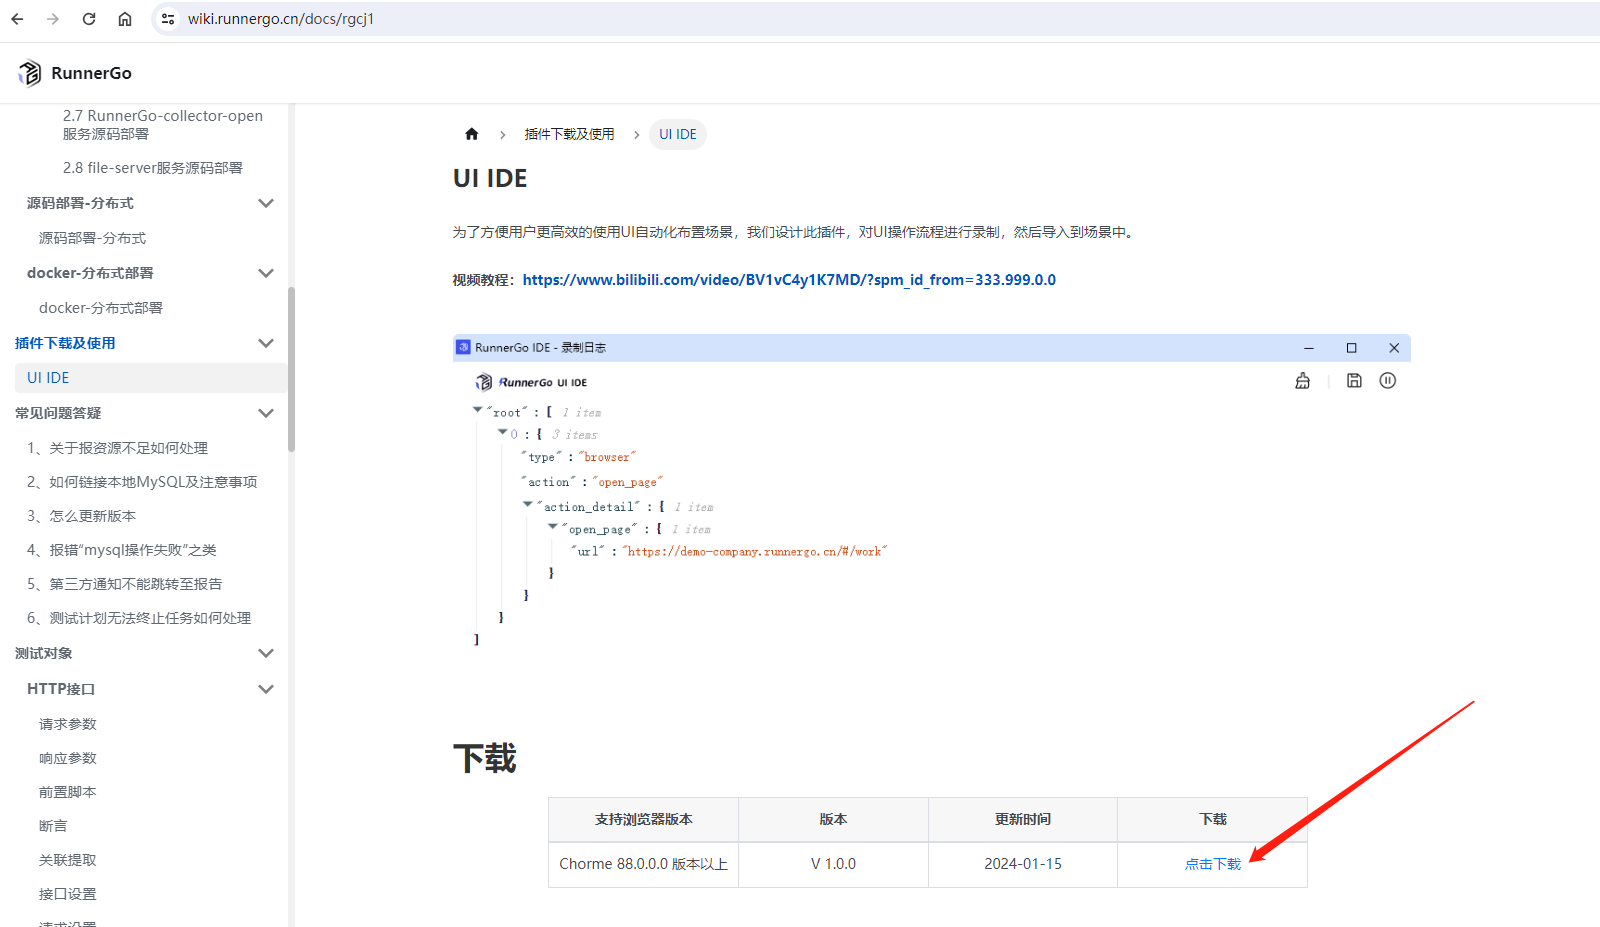Click the 点击下载 download link
The width and height of the screenshot is (1600, 927).
(1213, 864)
